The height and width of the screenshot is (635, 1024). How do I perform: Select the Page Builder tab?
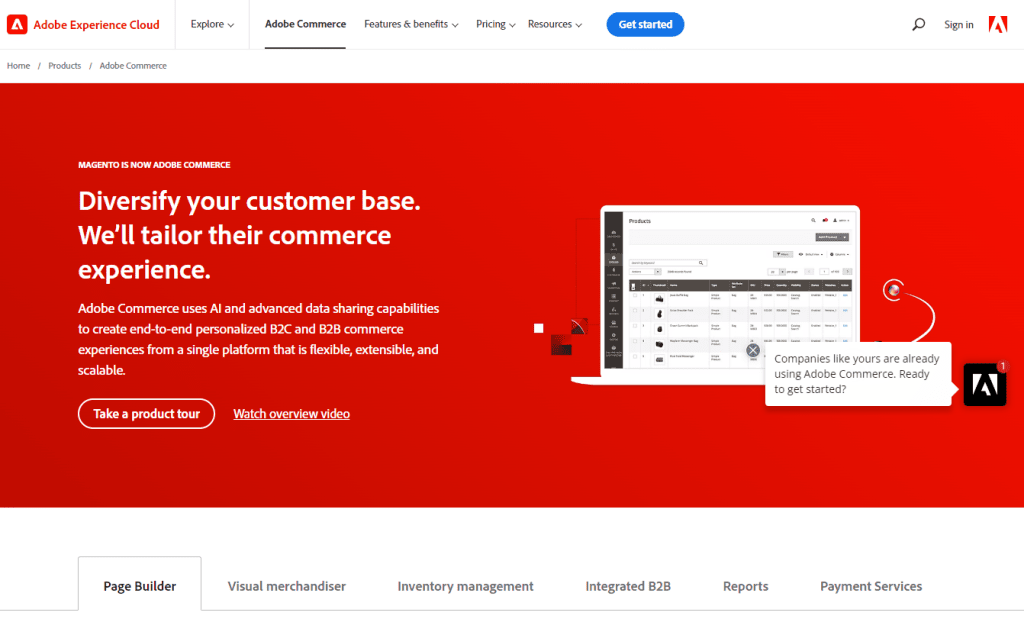pos(140,586)
